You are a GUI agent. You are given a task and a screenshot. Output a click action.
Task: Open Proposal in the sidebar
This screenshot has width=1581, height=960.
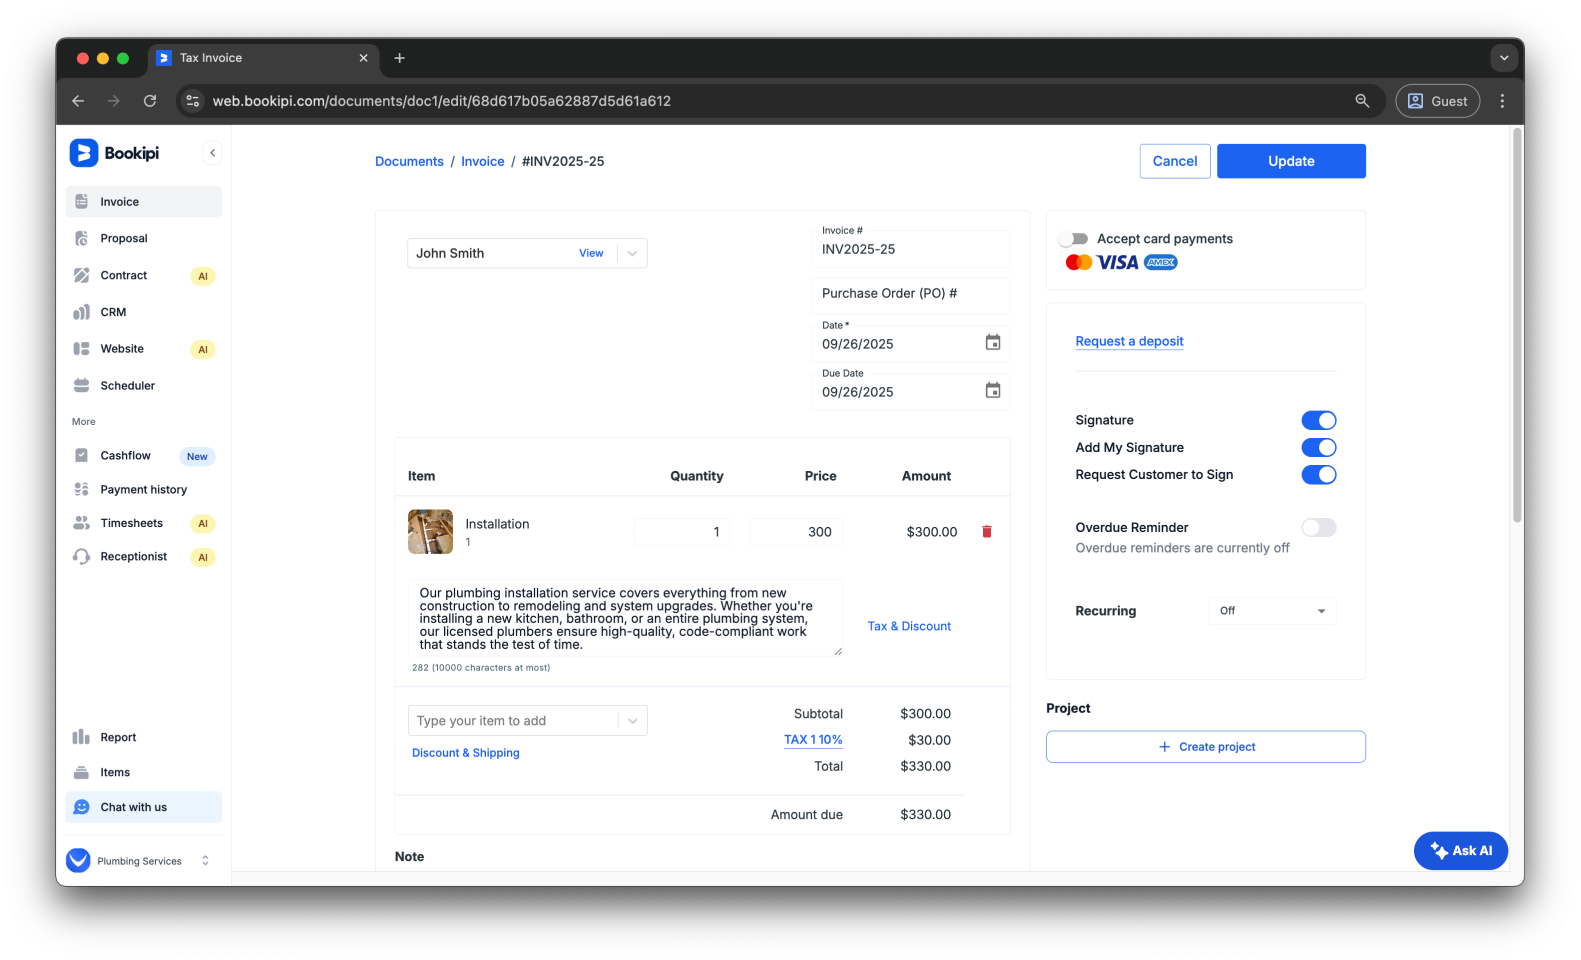point(144,238)
